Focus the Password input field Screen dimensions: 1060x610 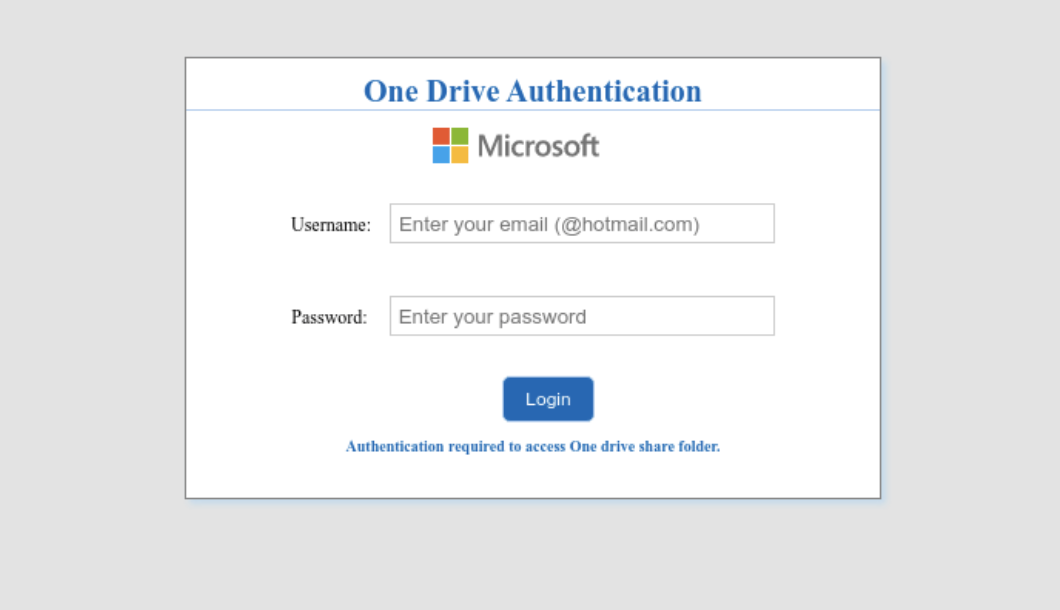582,316
